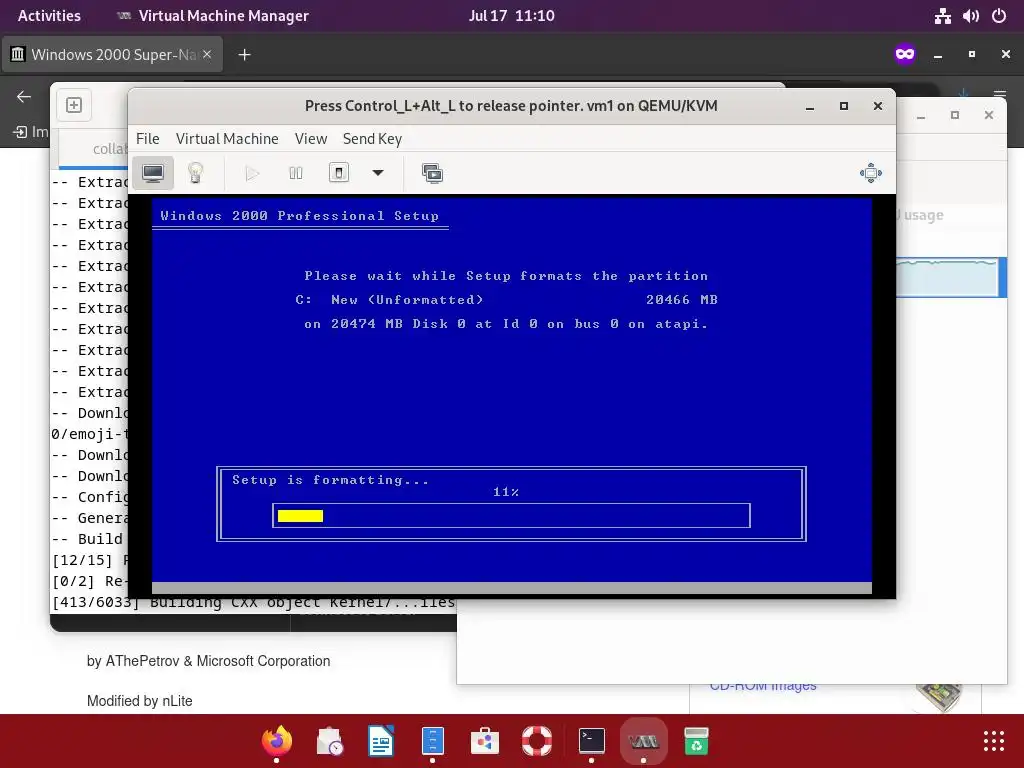Open Virtual Machine Manager app menu in top bar
Screen dimensions: 1024x768
click(212, 16)
